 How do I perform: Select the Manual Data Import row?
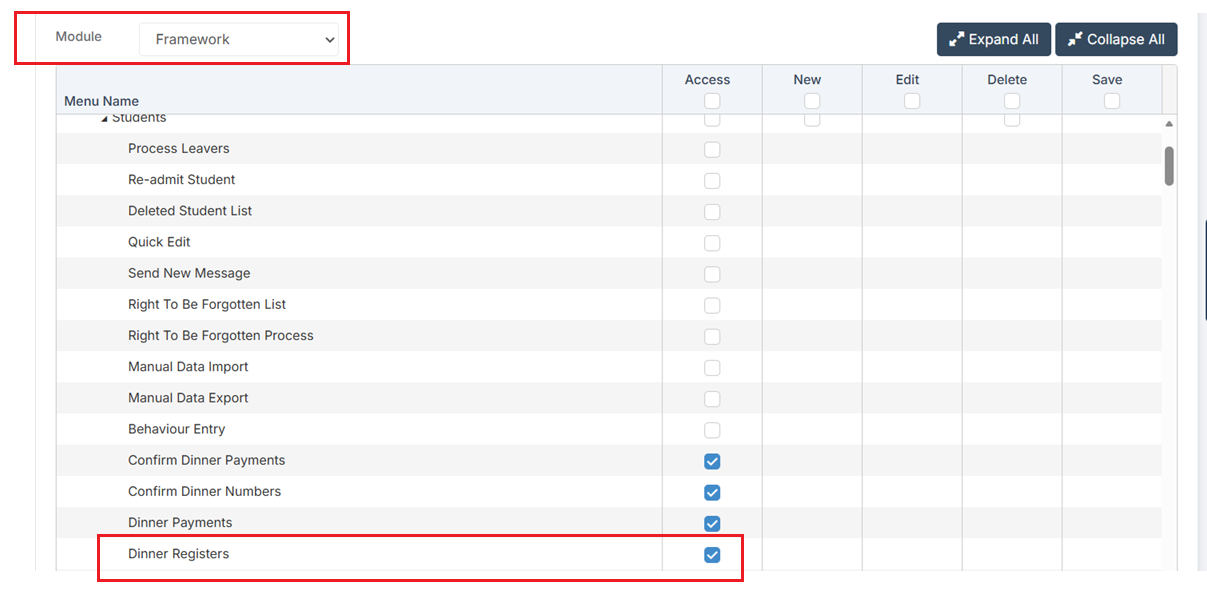188,367
